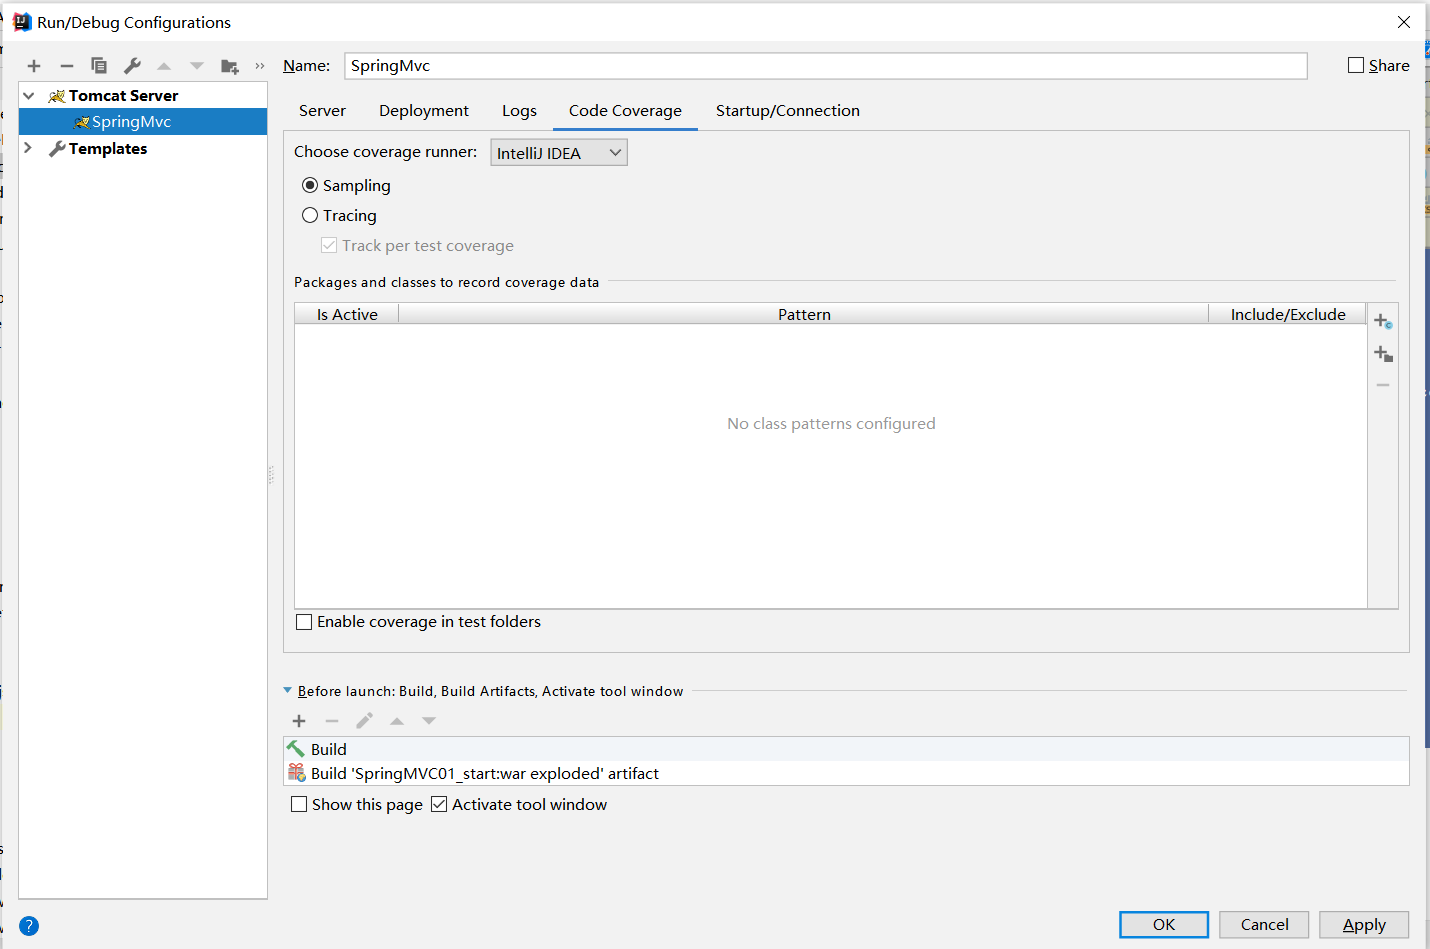Enable coverage in test folders checkbox
The image size is (1430, 949).
[x=305, y=622]
